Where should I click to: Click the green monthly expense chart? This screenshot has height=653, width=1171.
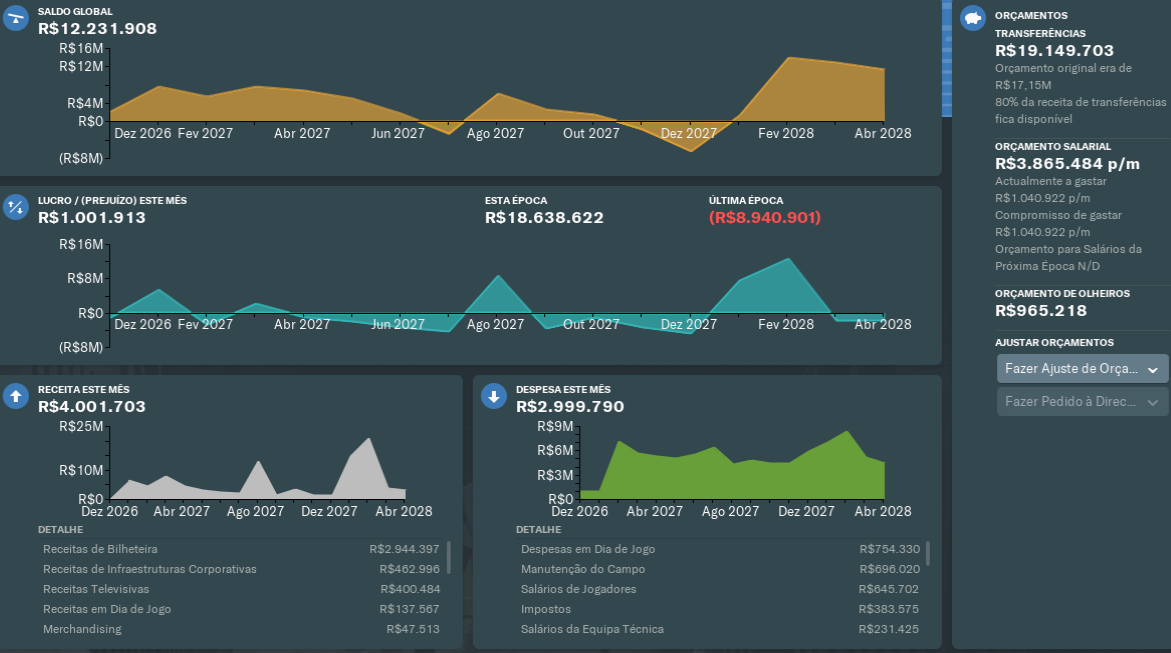(732, 463)
